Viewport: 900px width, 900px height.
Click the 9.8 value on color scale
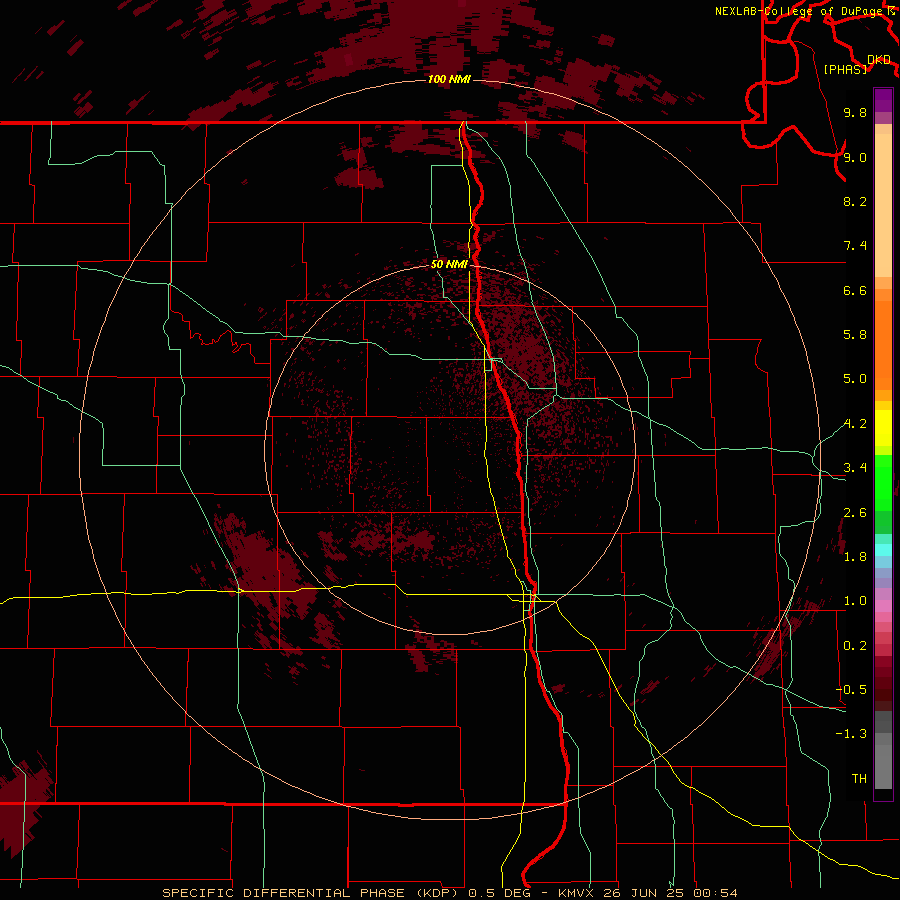tap(855, 112)
